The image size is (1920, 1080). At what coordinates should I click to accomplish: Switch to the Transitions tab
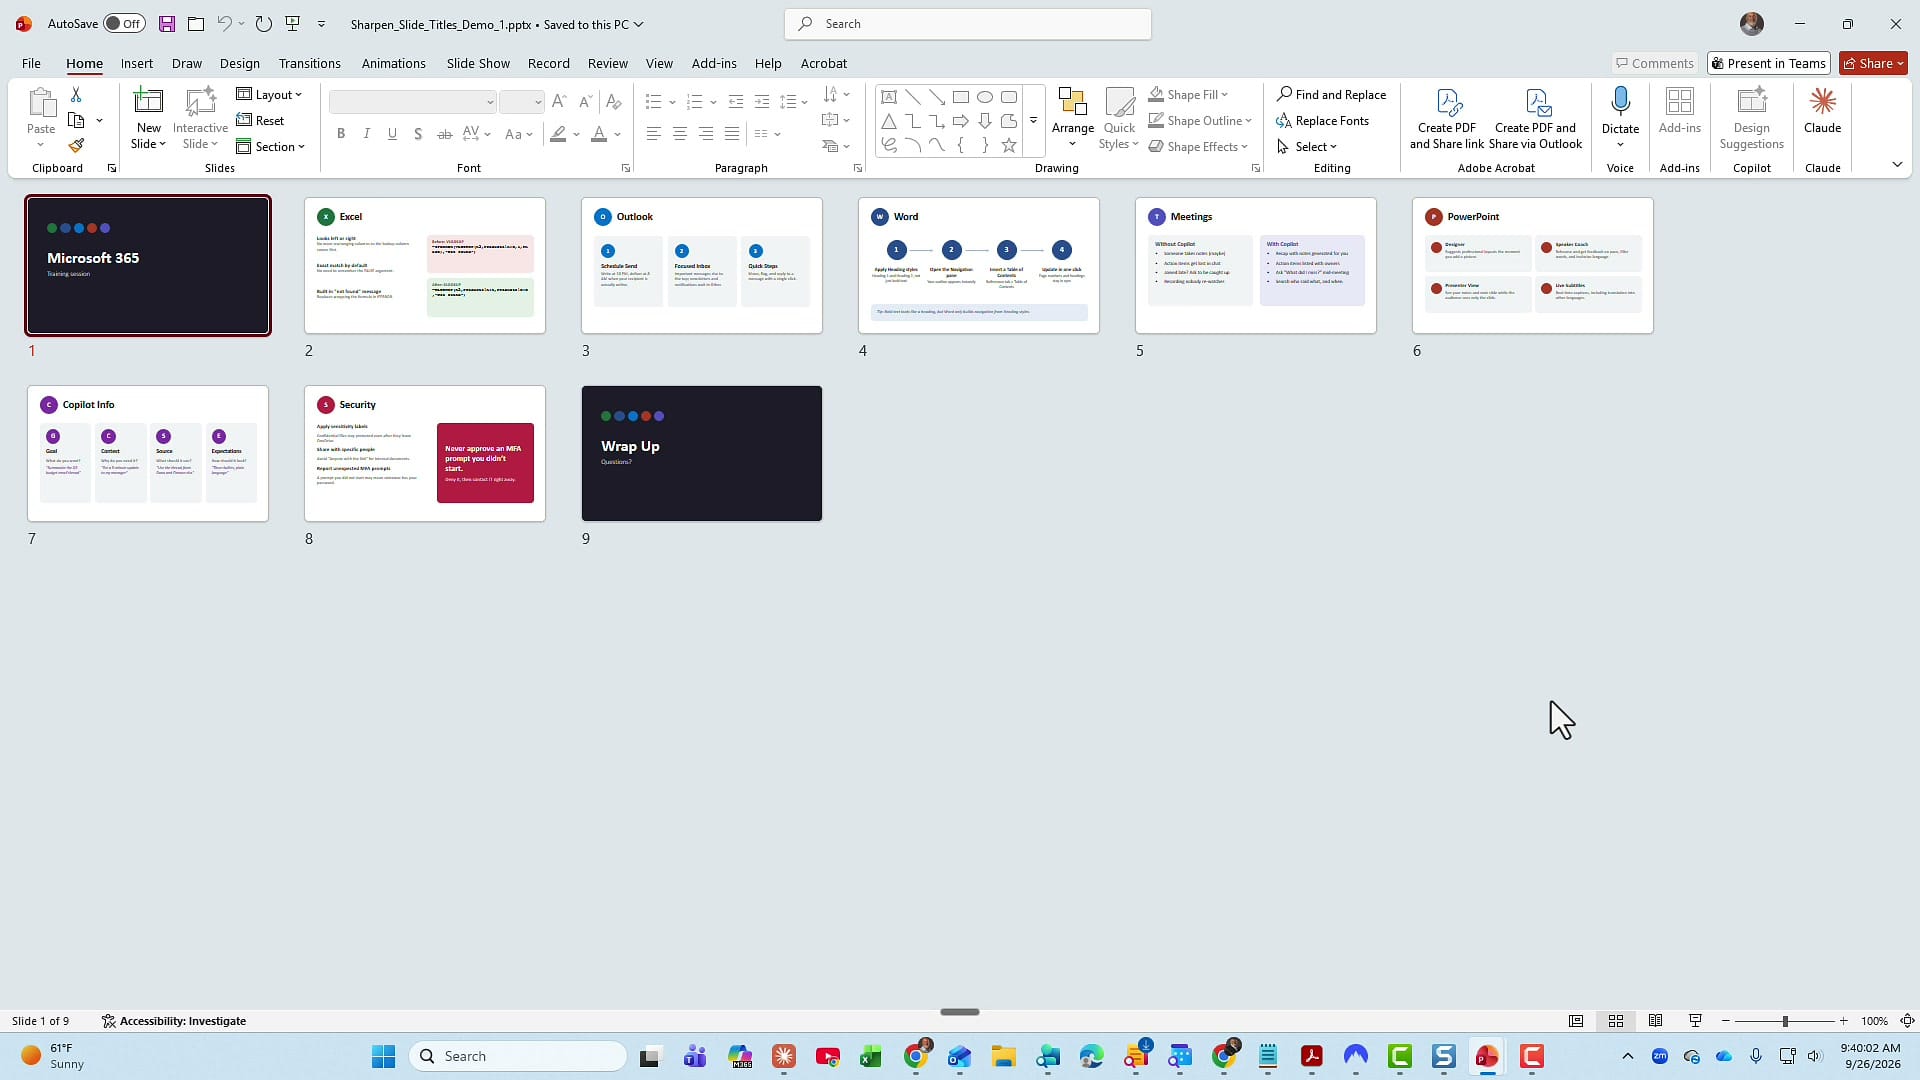(310, 63)
